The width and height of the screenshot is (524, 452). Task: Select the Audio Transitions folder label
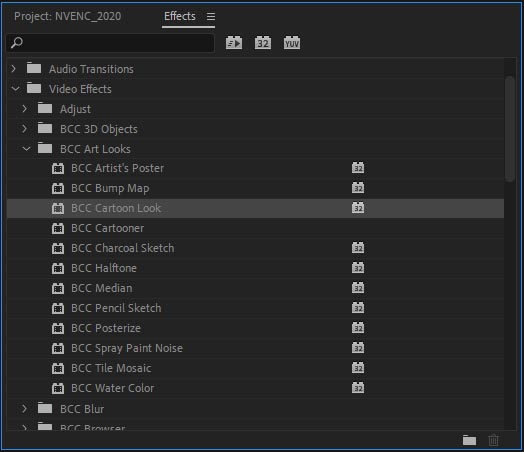coord(91,69)
